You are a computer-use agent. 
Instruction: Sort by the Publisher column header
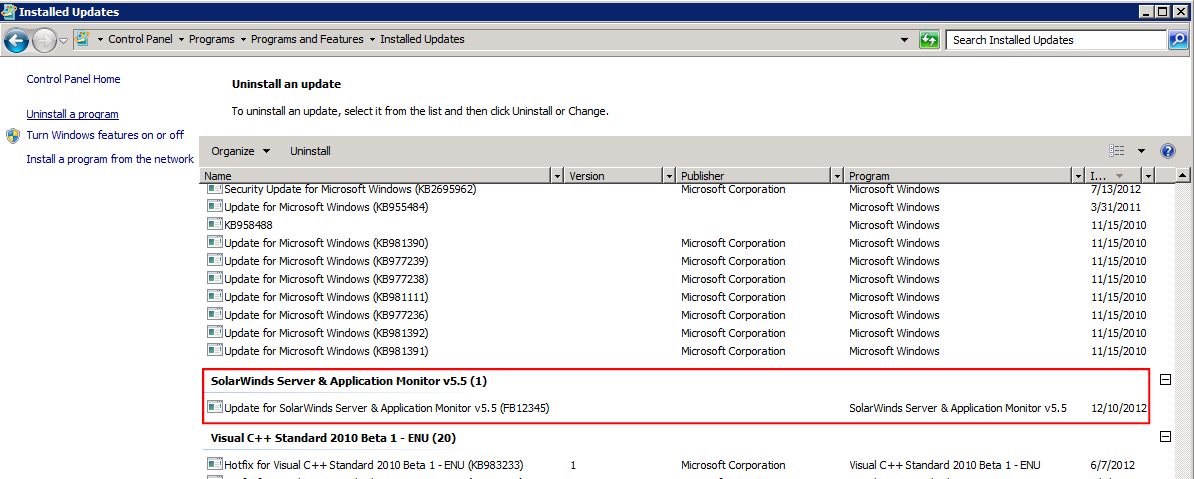click(x=754, y=176)
